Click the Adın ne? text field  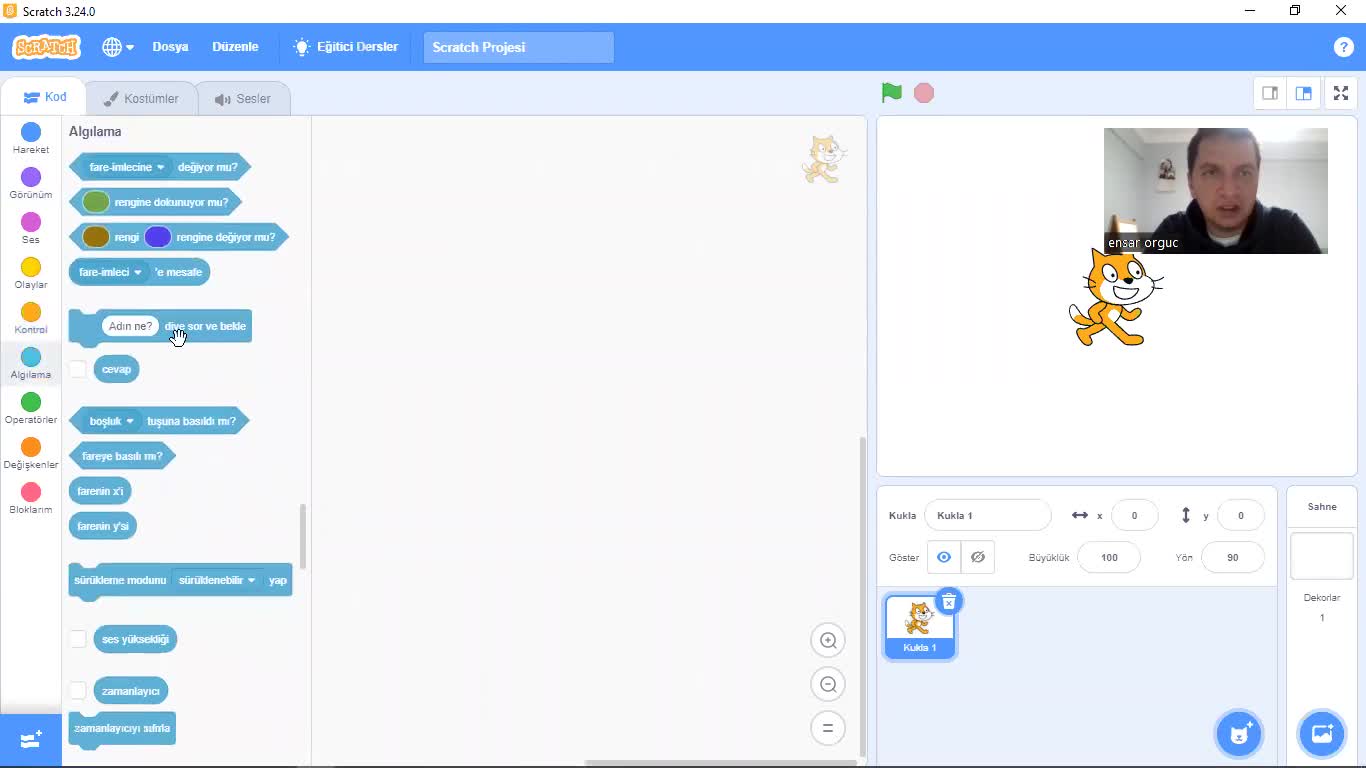[130, 326]
